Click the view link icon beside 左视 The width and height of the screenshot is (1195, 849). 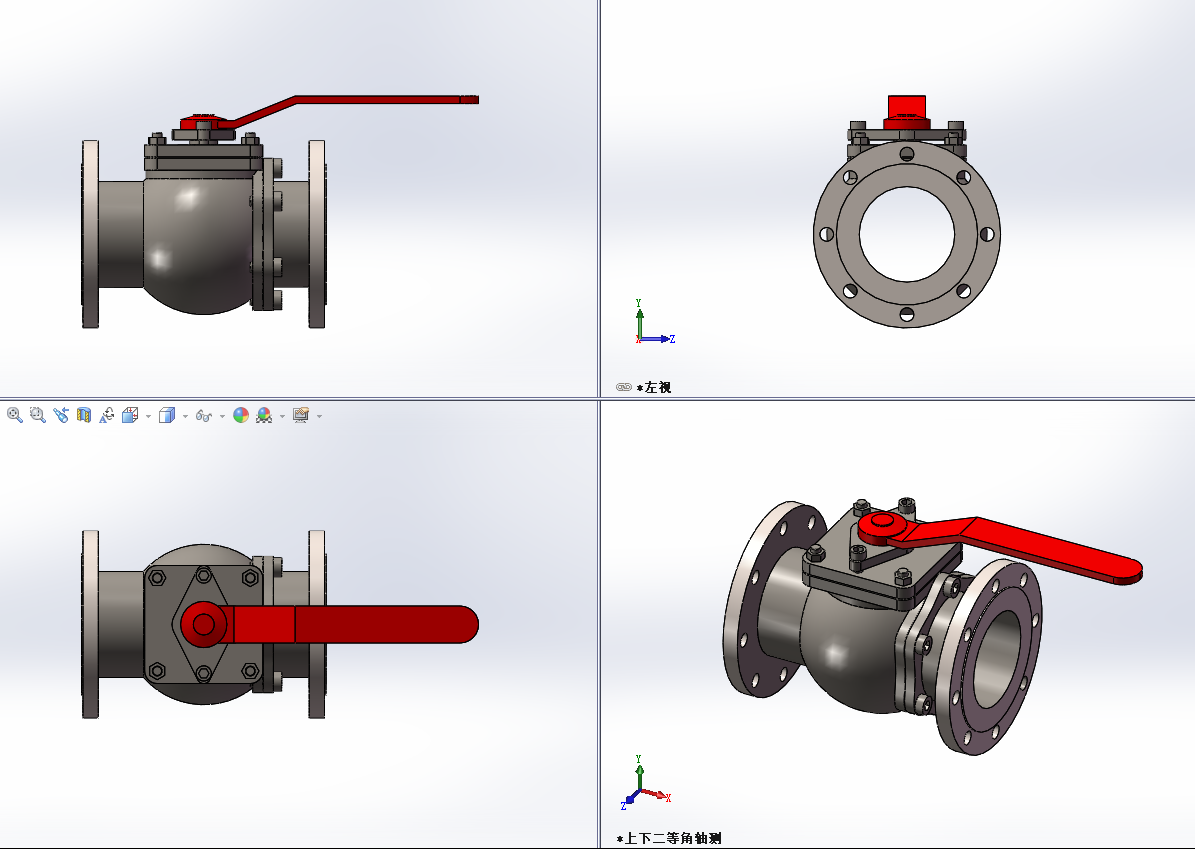tap(623, 387)
